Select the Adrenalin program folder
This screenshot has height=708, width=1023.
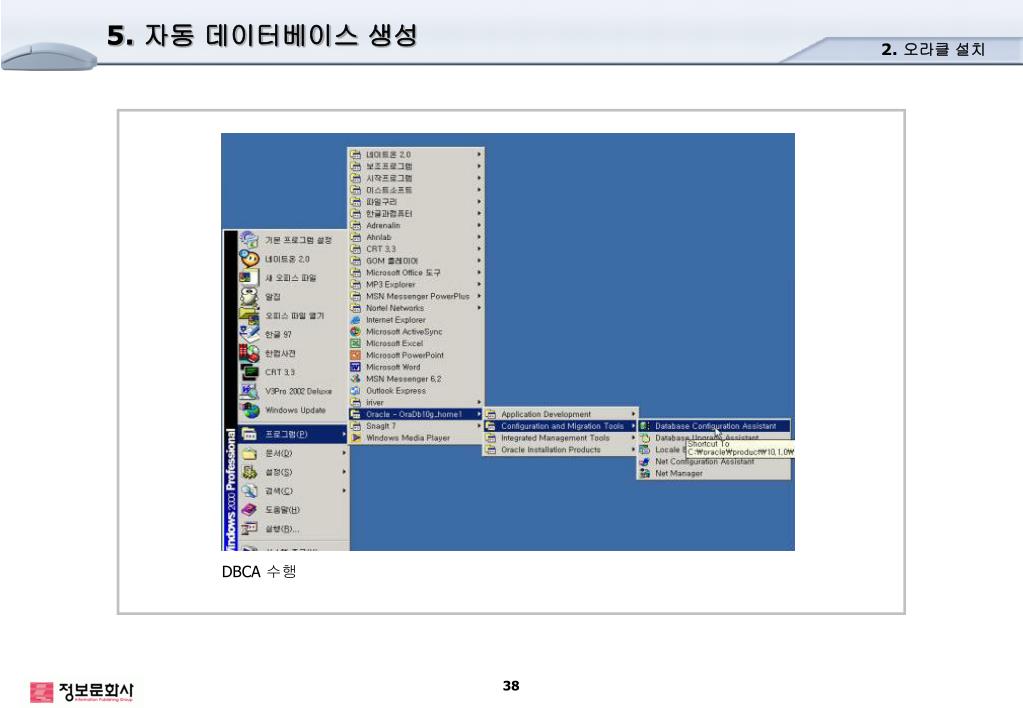416,225
